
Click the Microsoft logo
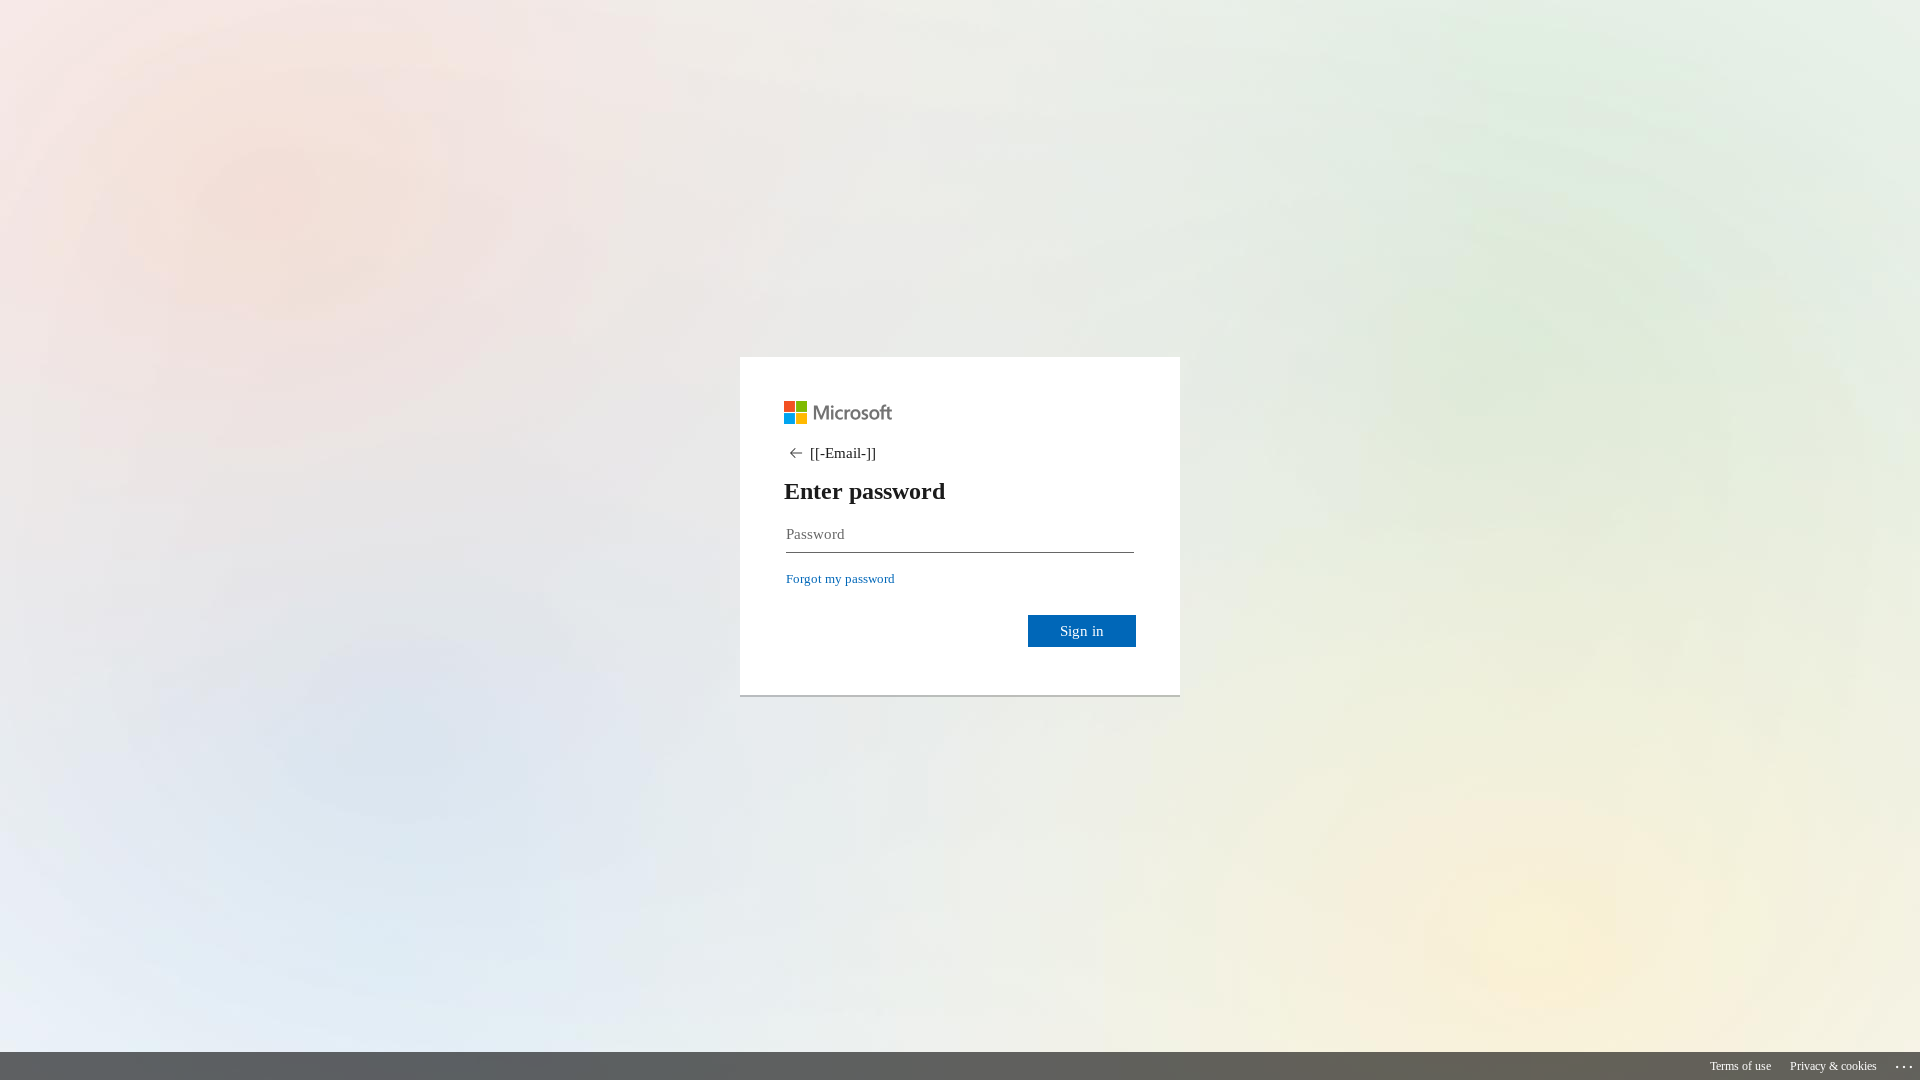(838, 413)
